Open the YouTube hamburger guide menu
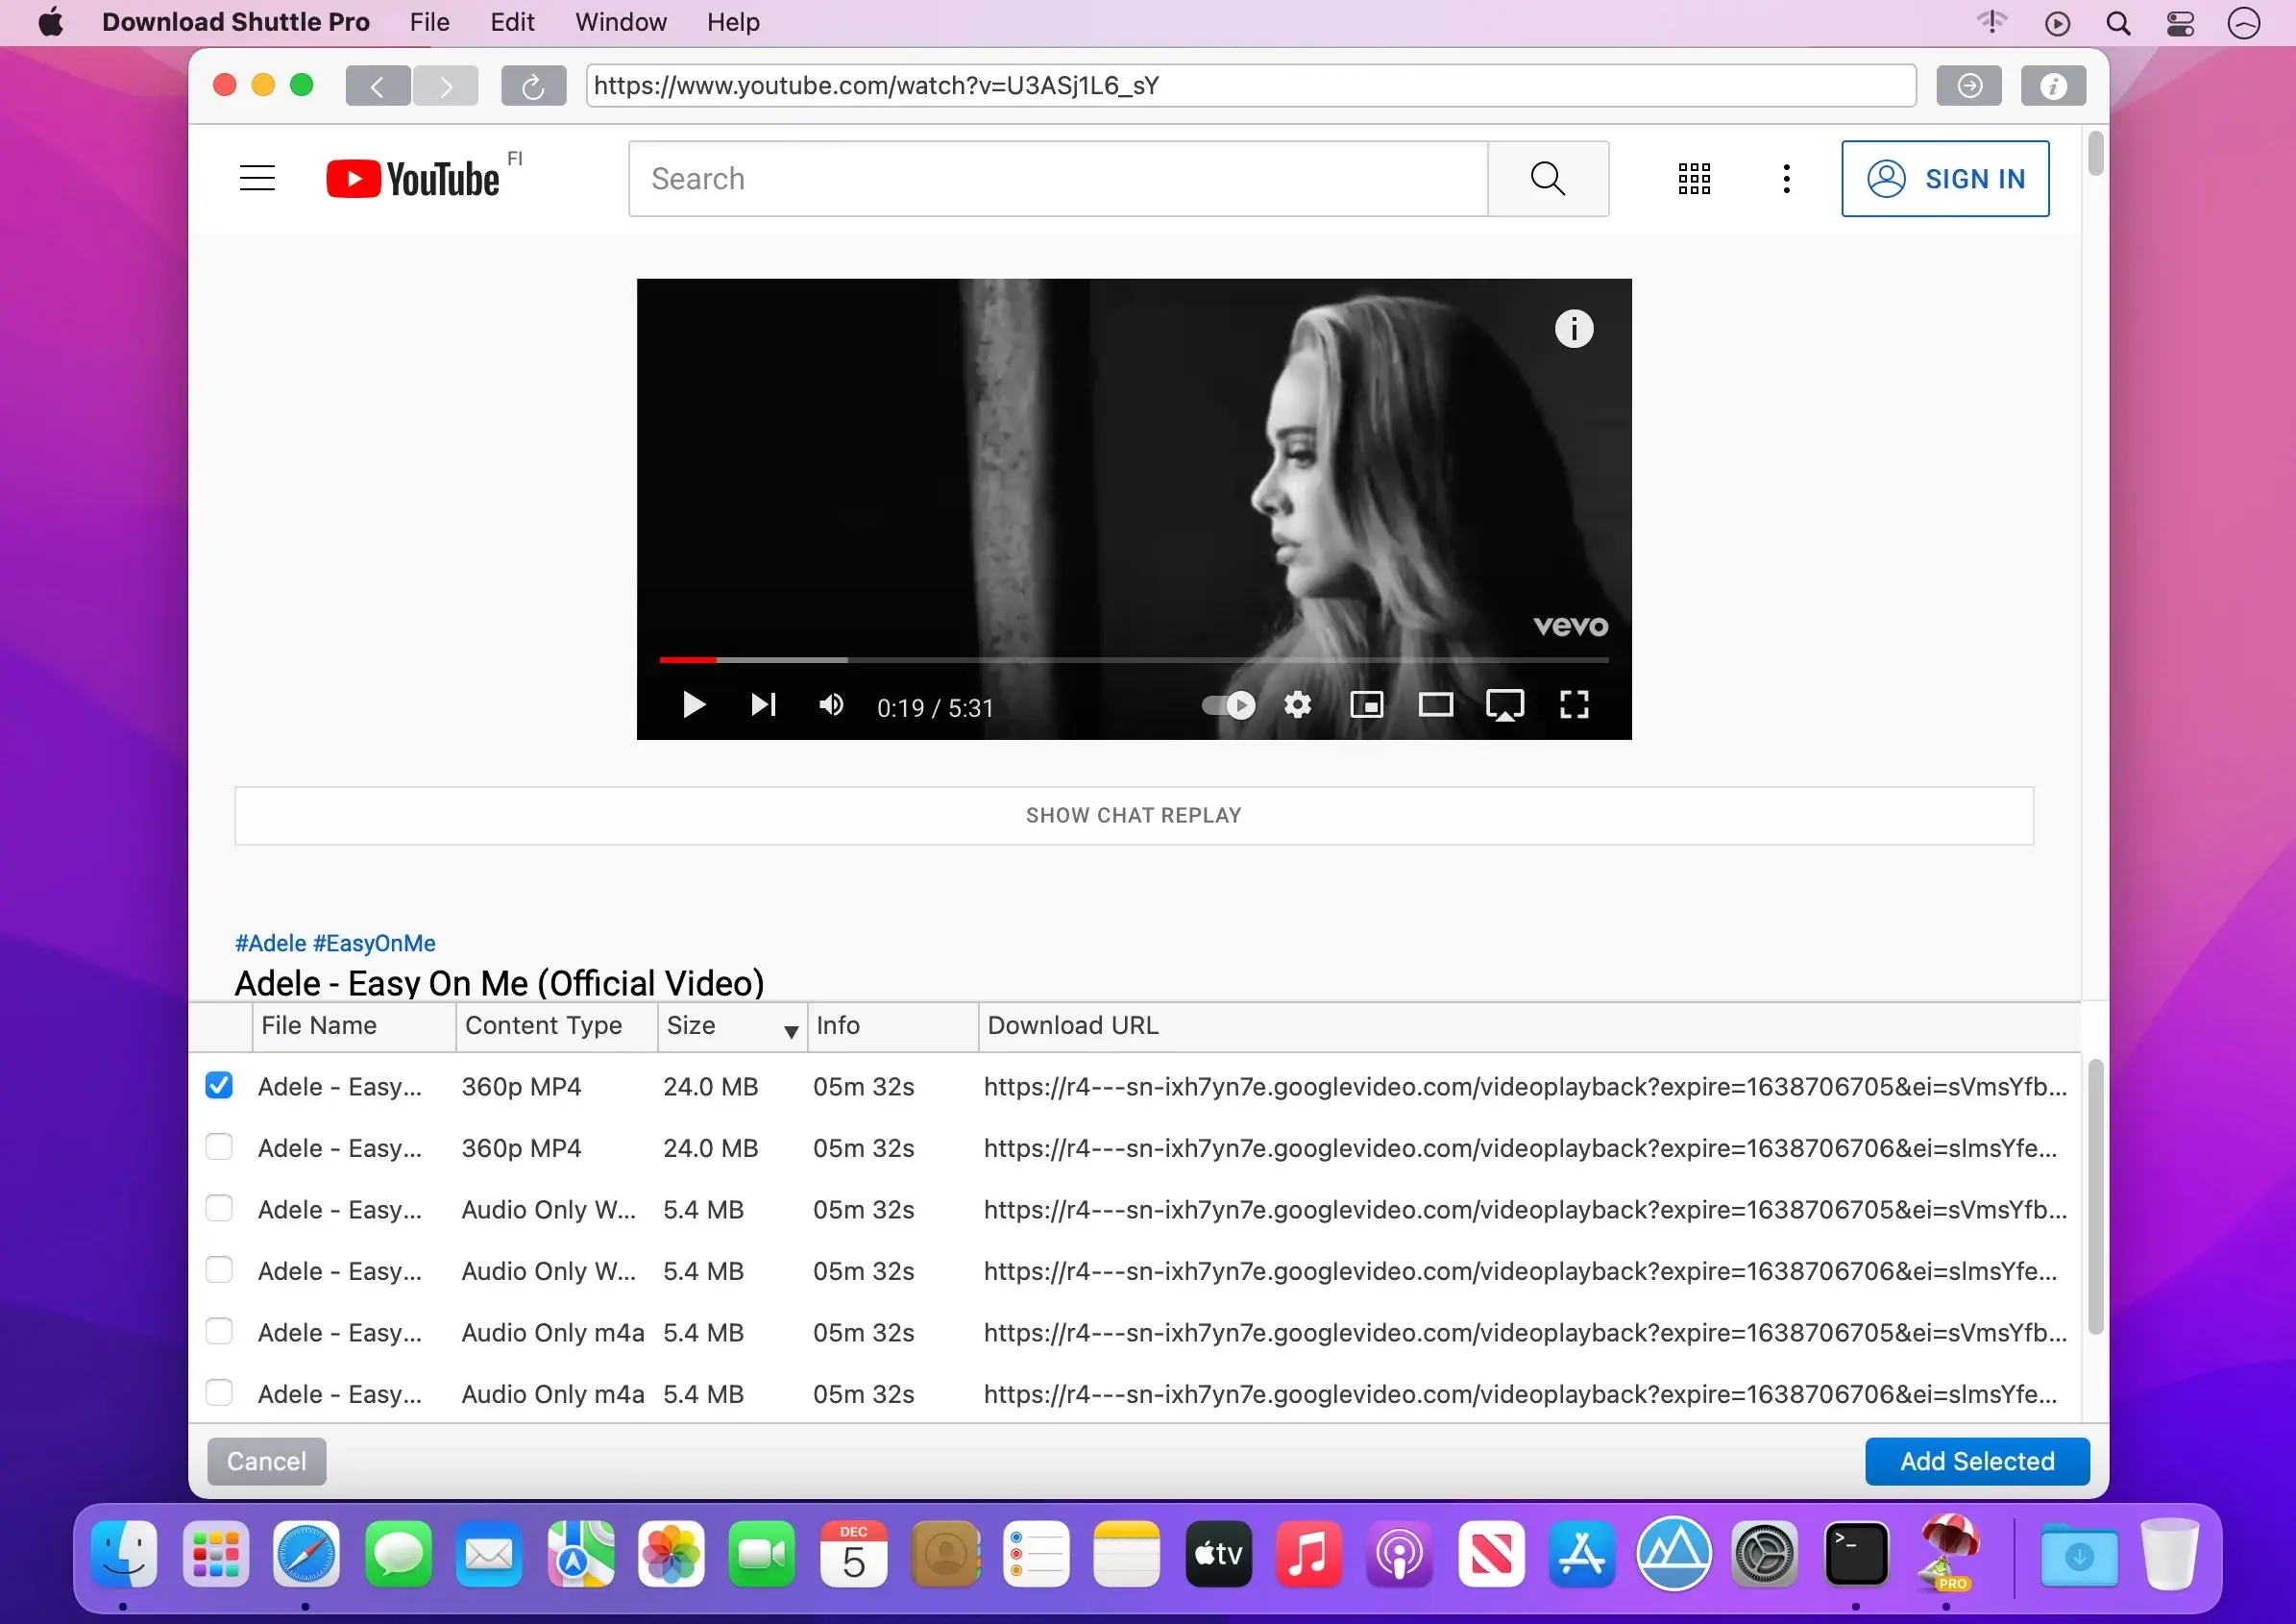 pyautogui.click(x=257, y=178)
